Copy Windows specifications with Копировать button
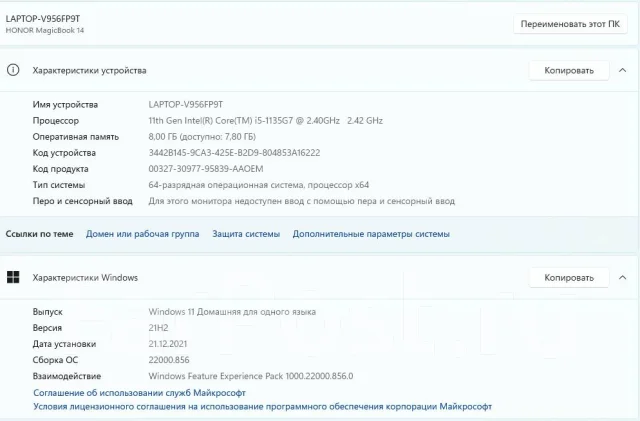This screenshot has height=421, width=640. (569, 278)
